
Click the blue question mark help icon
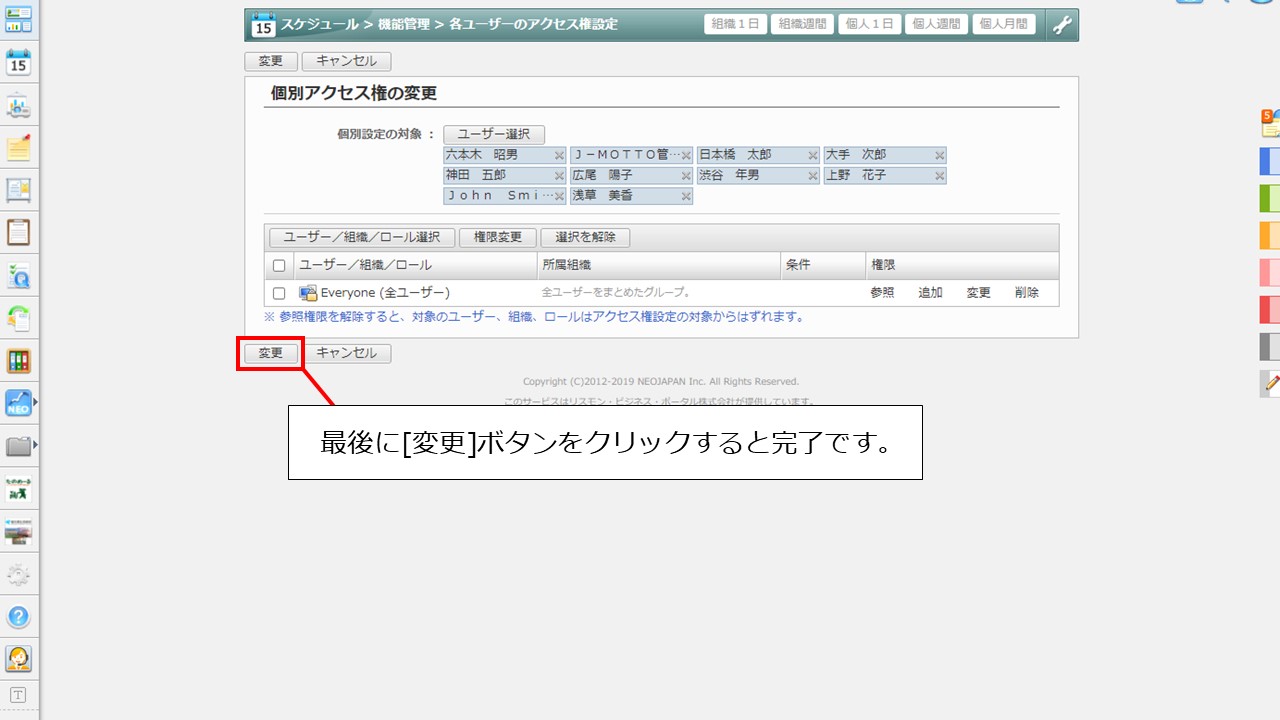click(18, 616)
